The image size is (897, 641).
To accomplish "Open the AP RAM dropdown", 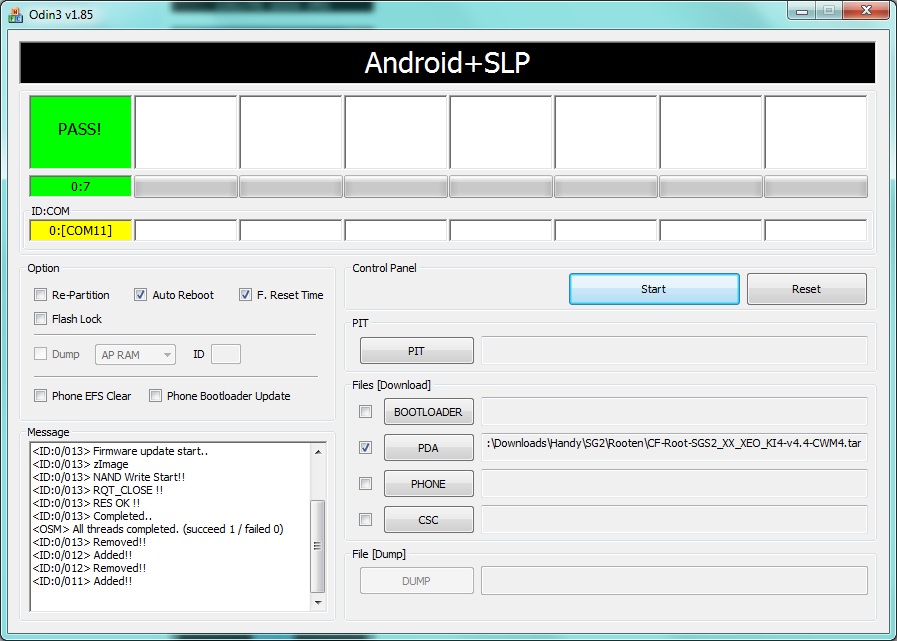I will click(135, 355).
